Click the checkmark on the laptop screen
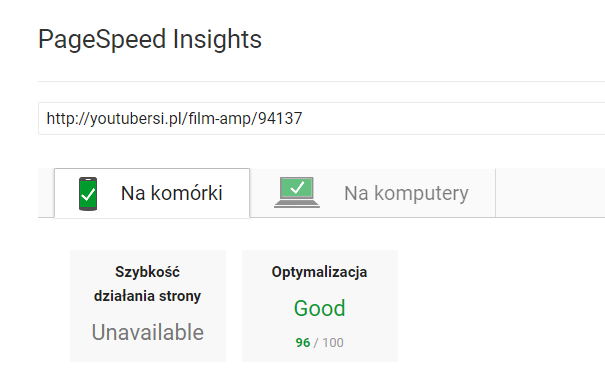605x376 pixels. click(x=297, y=188)
